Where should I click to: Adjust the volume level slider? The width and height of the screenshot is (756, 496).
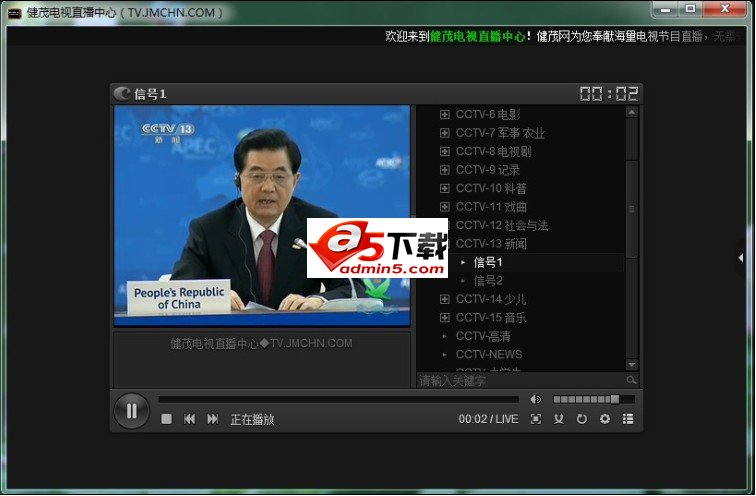(592, 399)
